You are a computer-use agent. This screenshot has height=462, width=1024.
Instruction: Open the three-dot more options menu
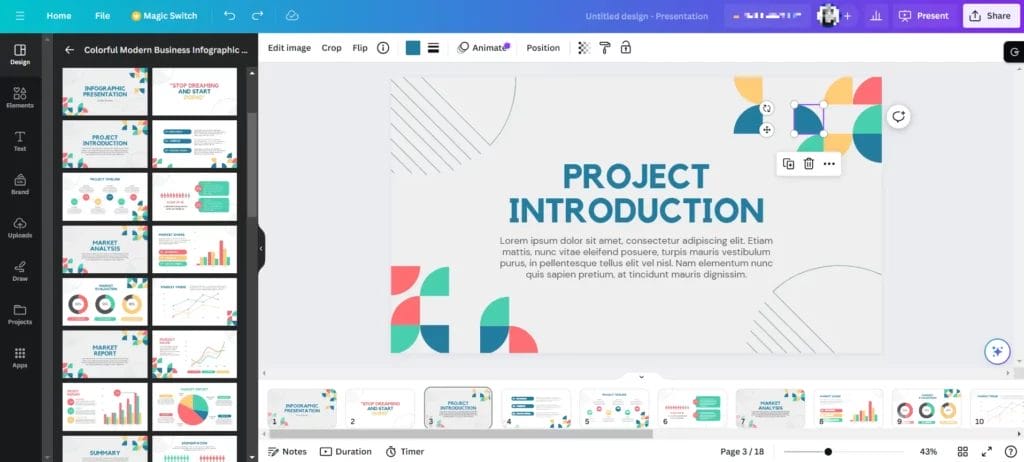(x=829, y=163)
